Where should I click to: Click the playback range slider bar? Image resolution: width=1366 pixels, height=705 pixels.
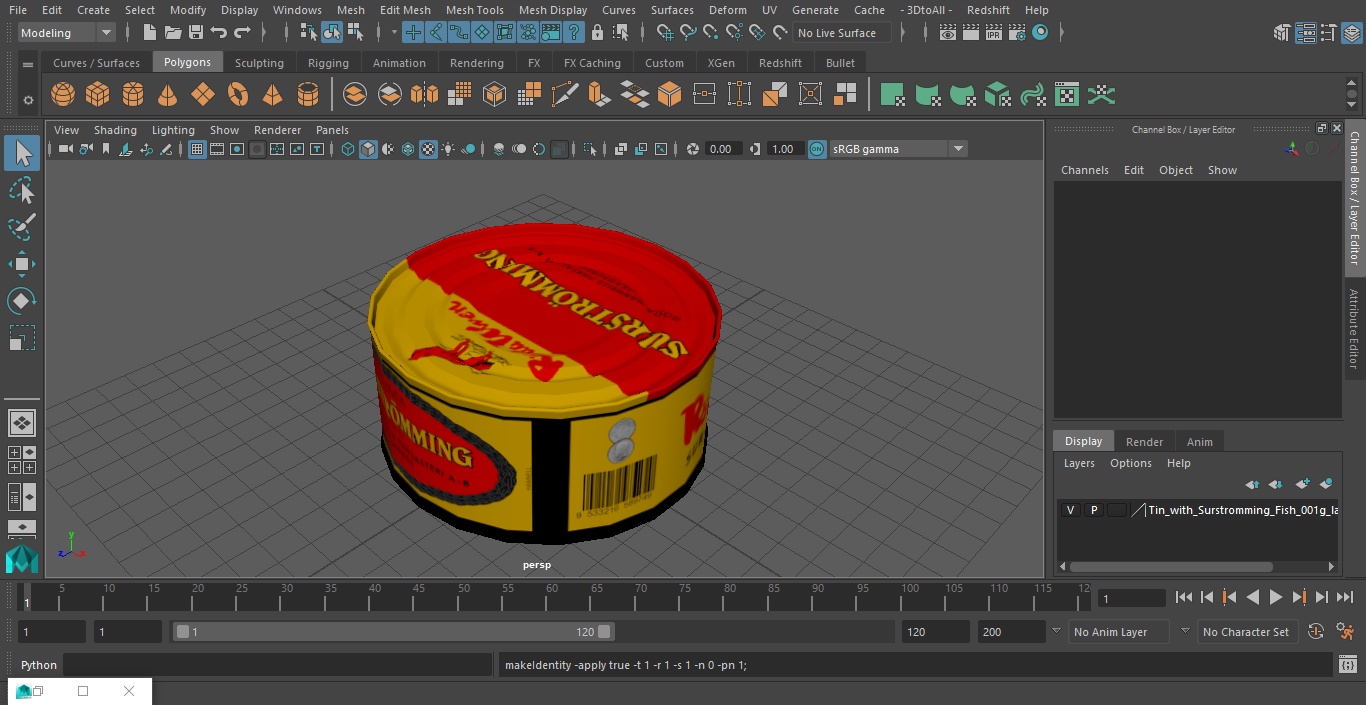click(x=393, y=632)
